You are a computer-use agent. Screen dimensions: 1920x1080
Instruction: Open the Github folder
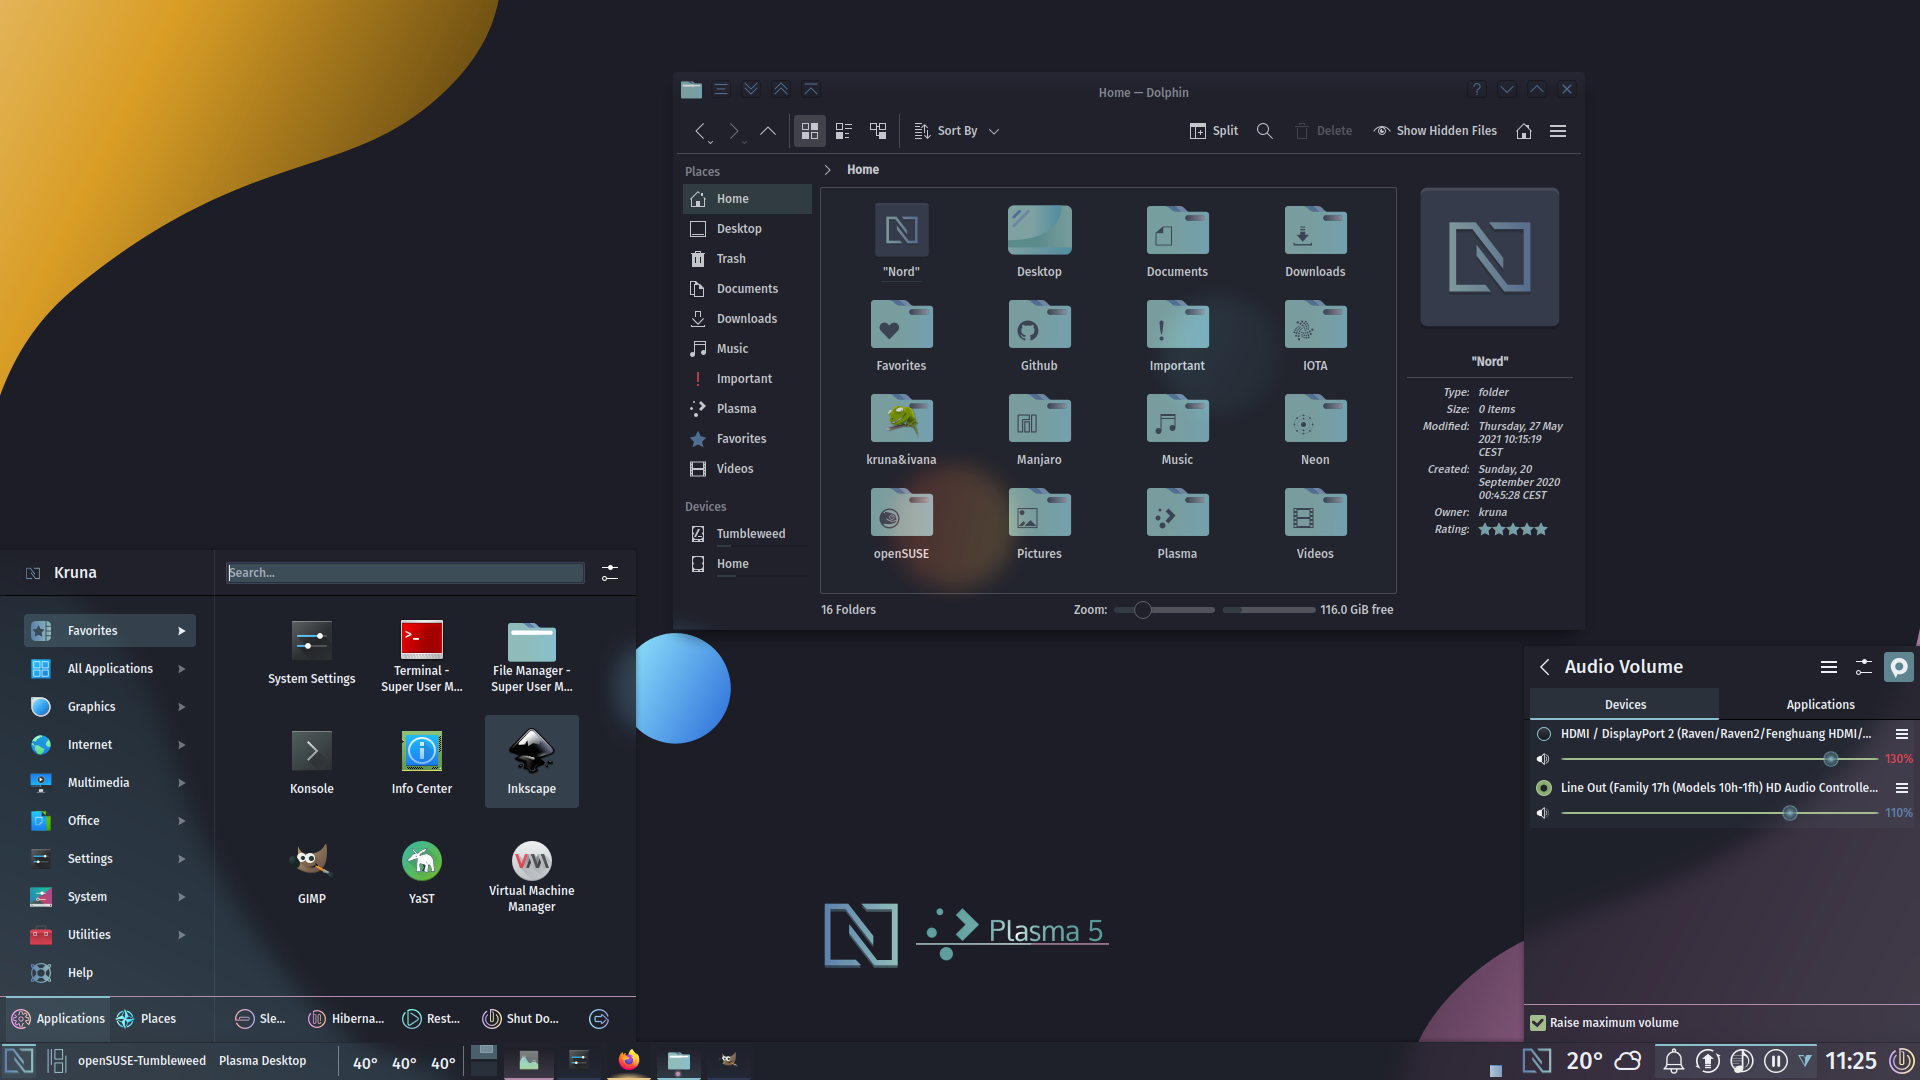(1039, 337)
